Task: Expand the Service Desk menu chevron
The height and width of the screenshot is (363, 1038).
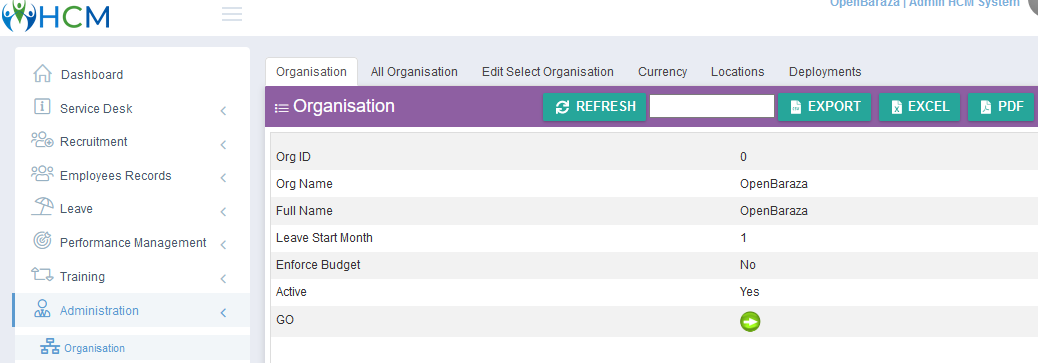Action: [224, 111]
